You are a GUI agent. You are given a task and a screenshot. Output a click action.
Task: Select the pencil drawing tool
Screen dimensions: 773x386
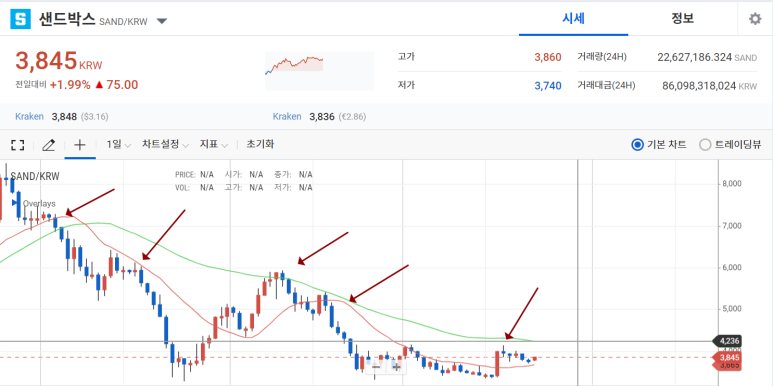48,145
